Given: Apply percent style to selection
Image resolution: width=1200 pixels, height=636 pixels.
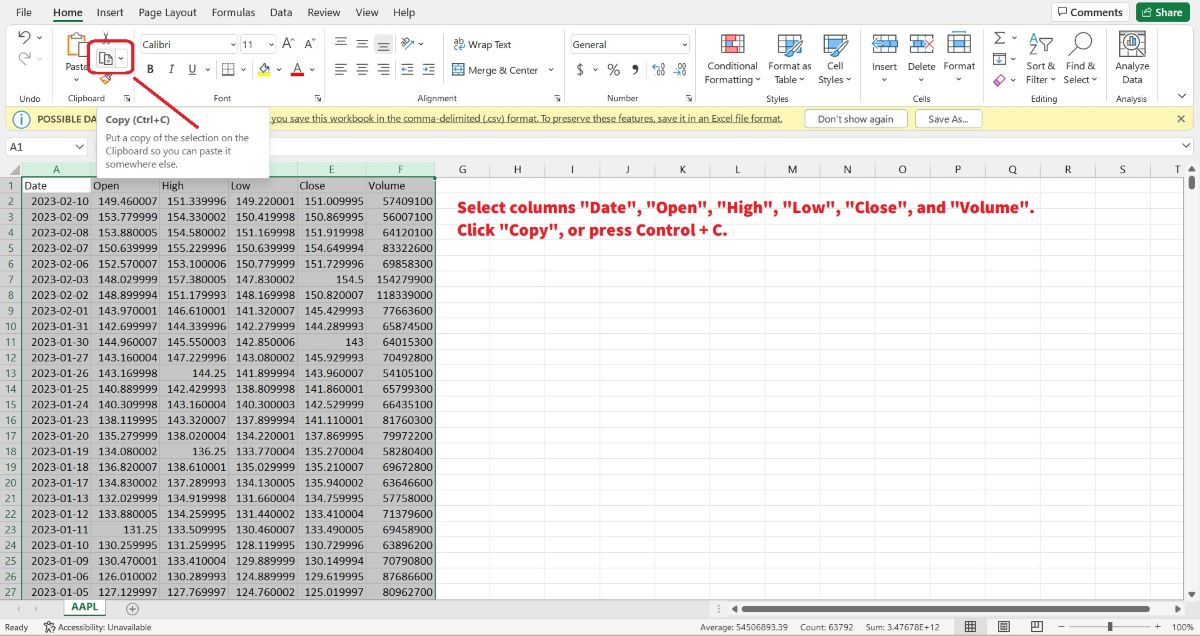Looking at the screenshot, I should pos(613,70).
